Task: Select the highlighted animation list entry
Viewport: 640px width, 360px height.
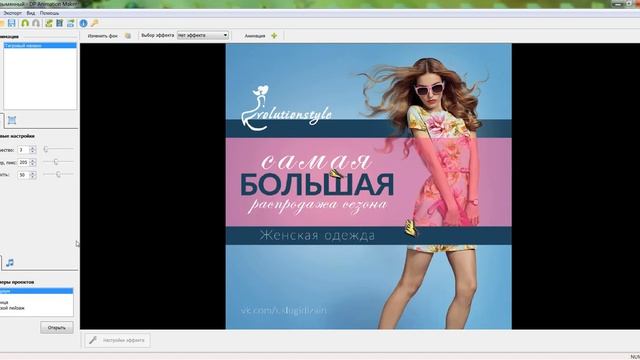Action: (40, 45)
